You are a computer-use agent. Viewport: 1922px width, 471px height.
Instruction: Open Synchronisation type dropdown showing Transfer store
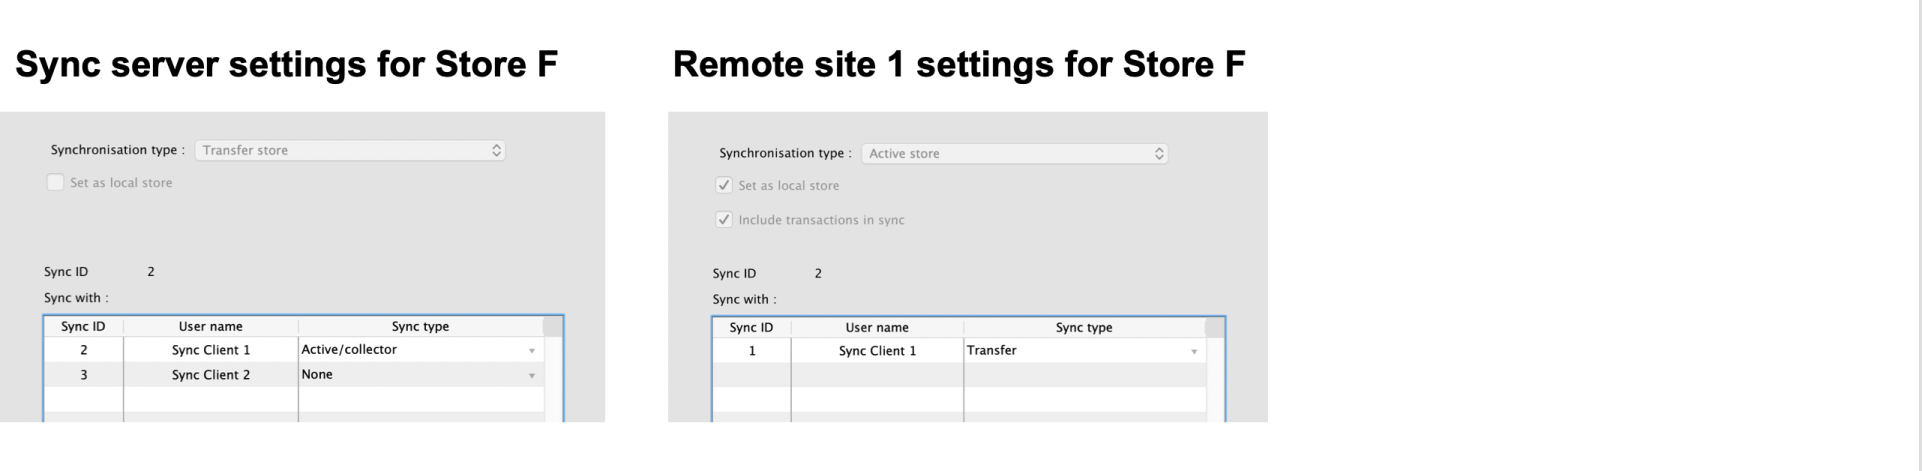pos(349,150)
